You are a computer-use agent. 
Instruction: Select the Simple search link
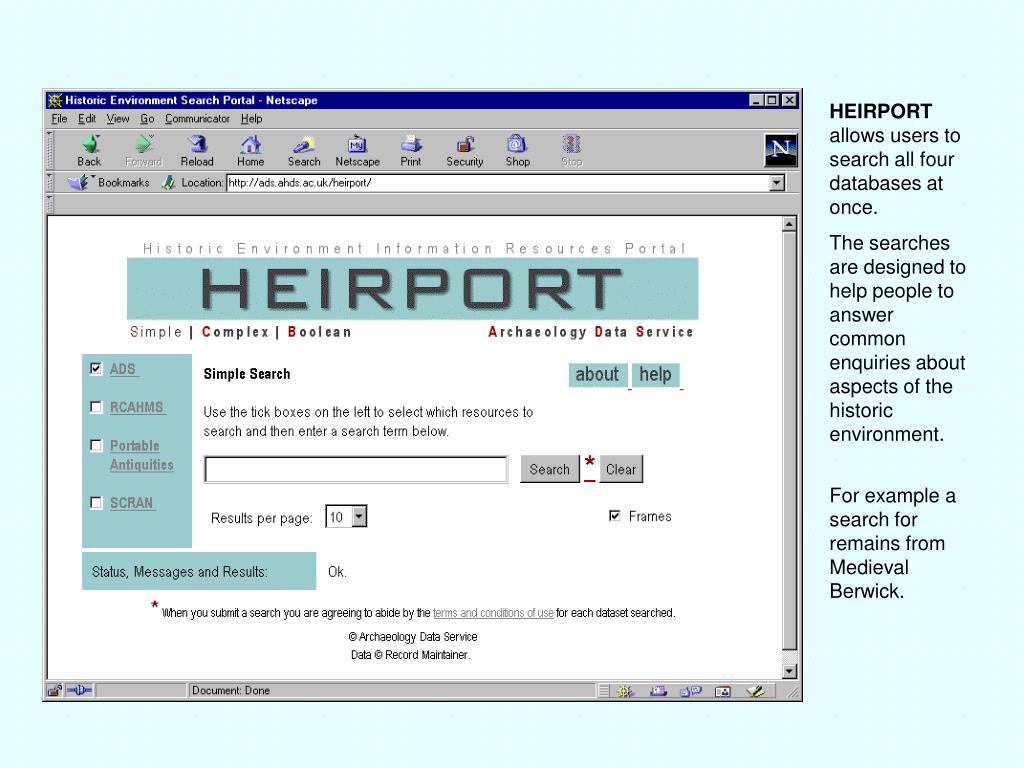point(156,332)
